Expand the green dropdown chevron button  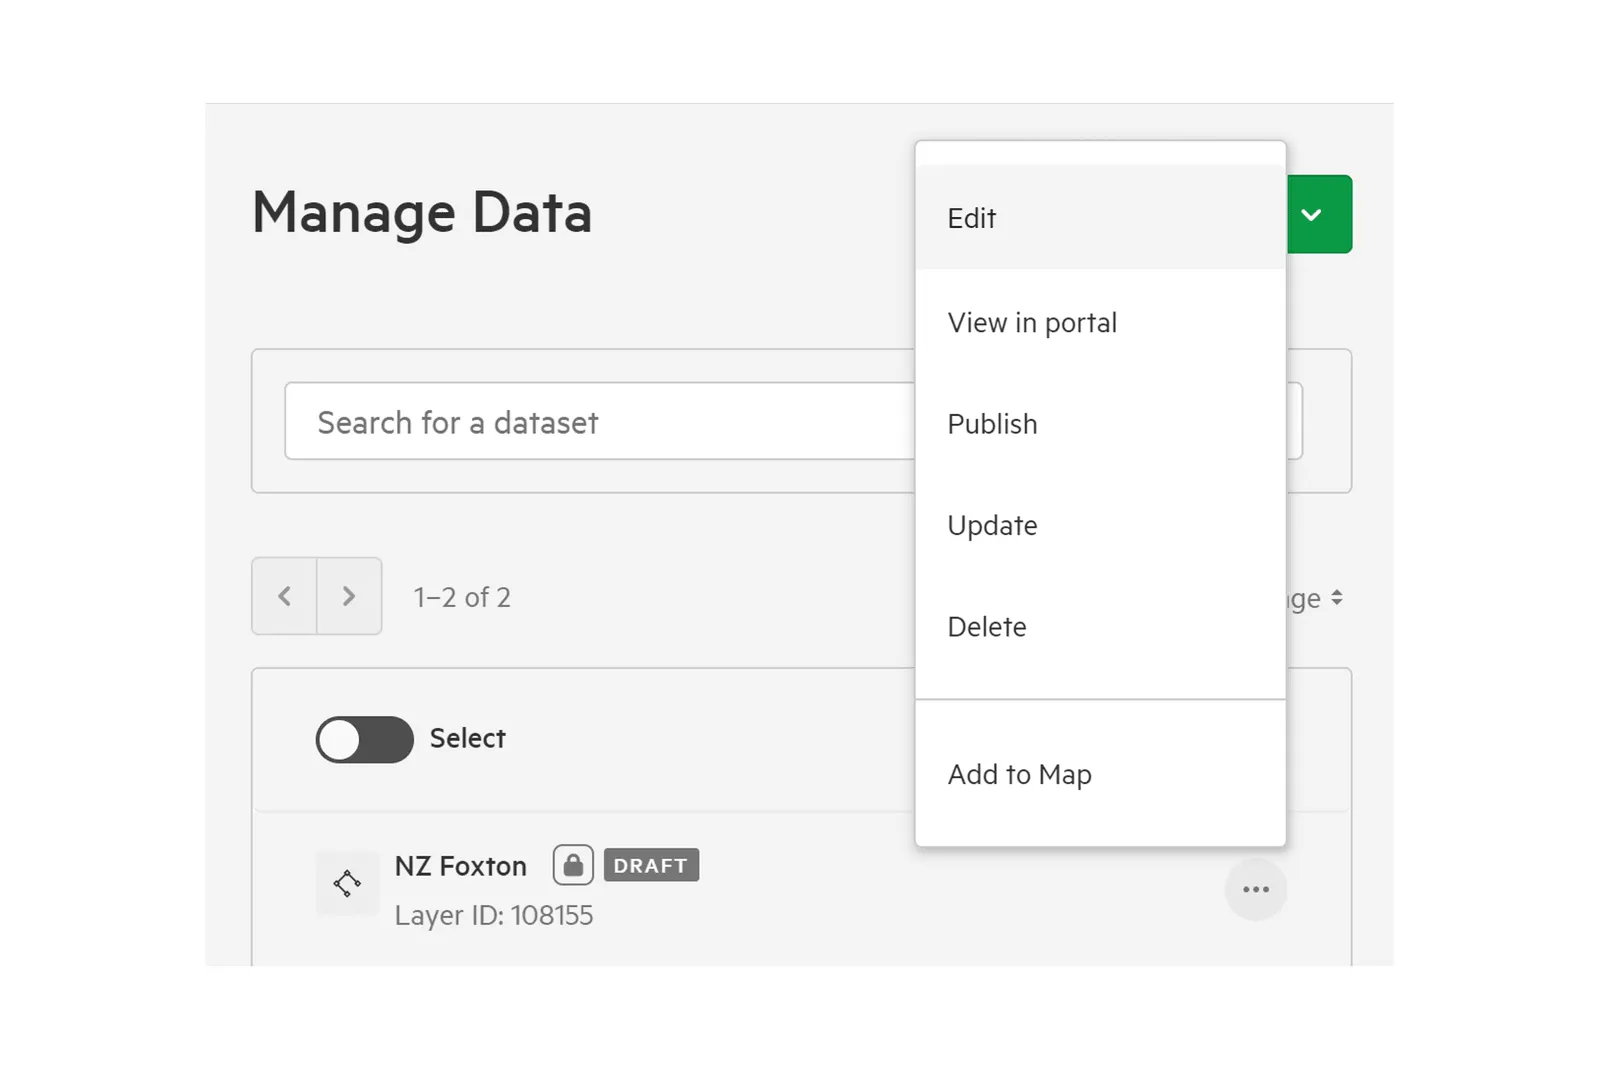[x=1319, y=214]
